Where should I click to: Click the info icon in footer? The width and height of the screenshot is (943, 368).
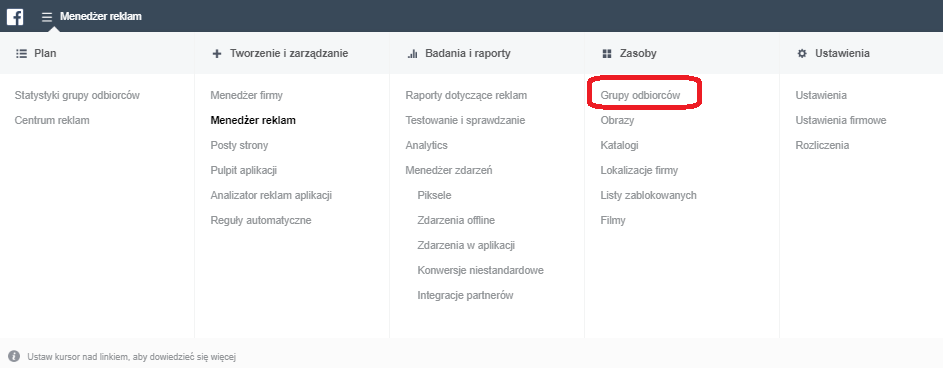[14, 357]
